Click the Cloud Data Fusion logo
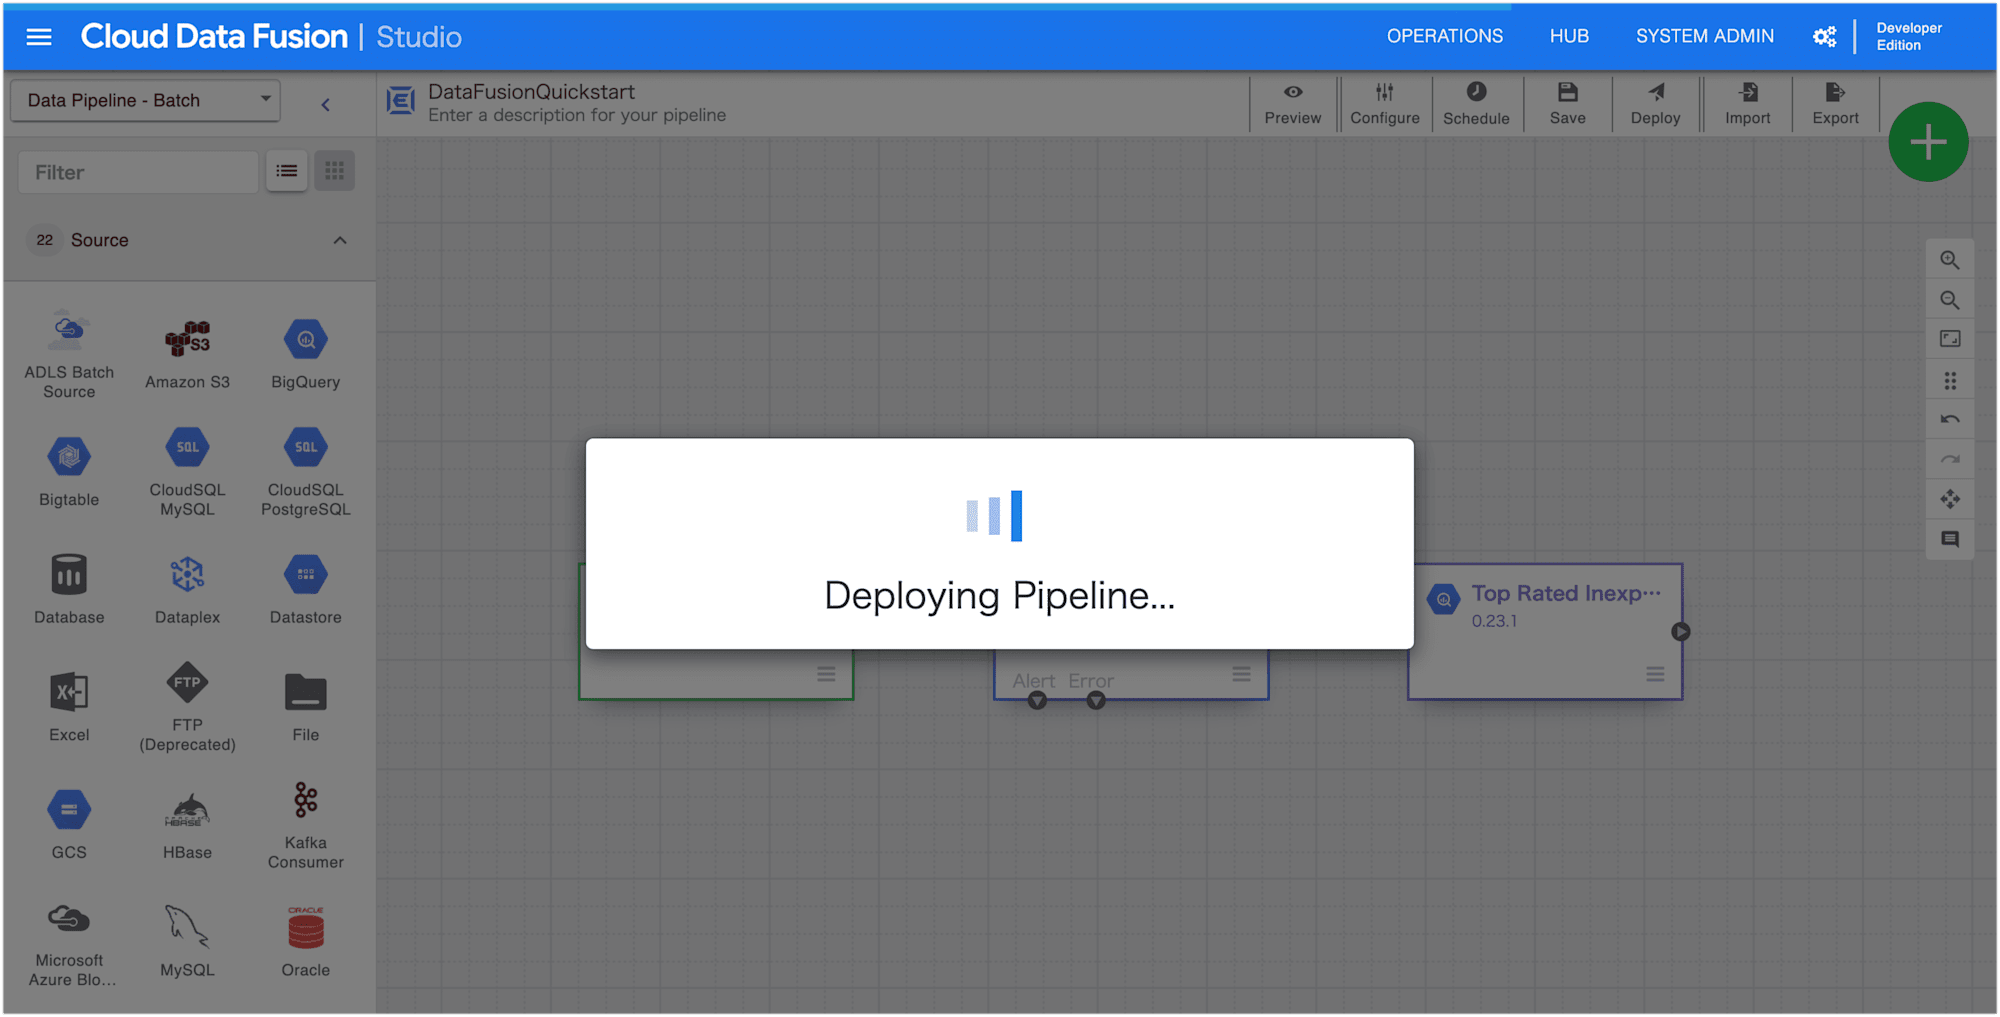Screen dimensions: 2000x1017 tap(213, 37)
